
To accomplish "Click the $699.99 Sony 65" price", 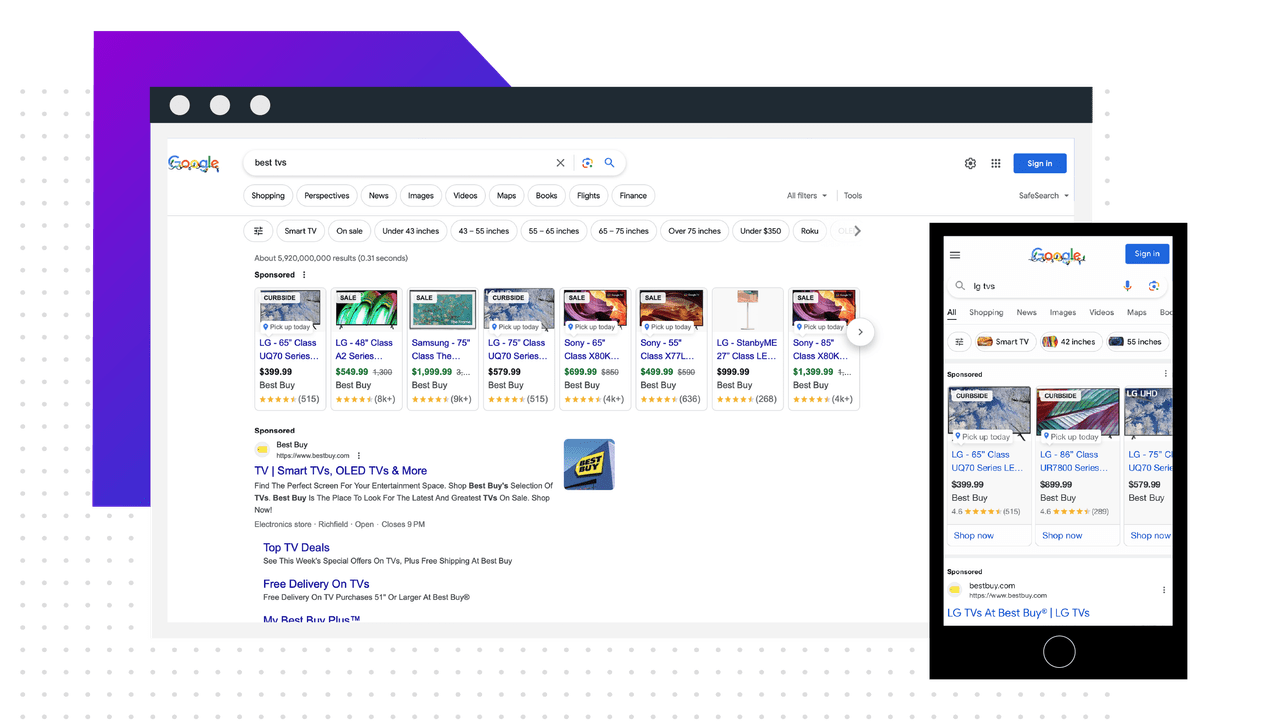I will [580, 372].
